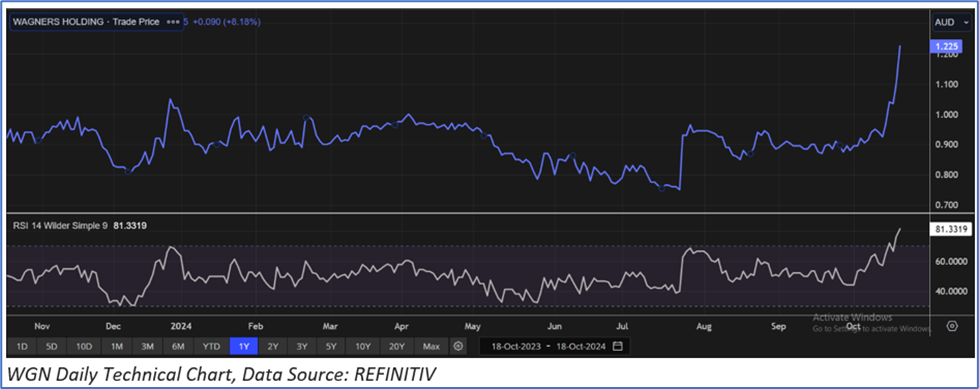
Task: Switch the chart to 1M range
Action: coord(117,346)
